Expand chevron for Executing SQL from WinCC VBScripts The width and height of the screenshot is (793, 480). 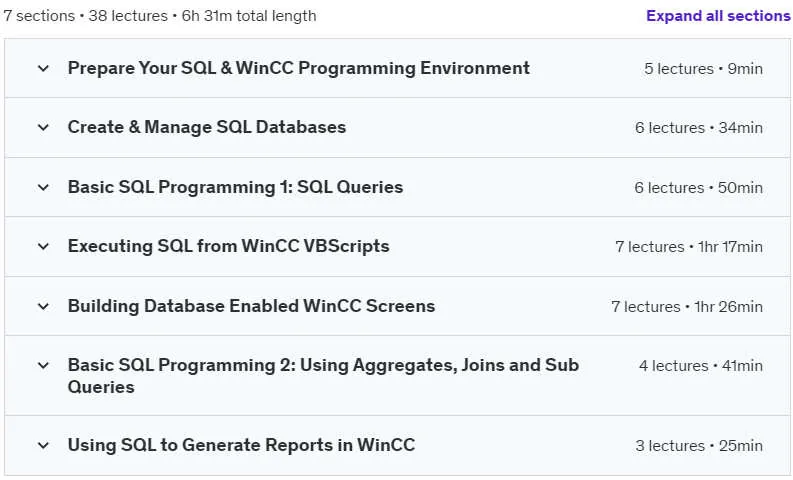coord(43,246)
